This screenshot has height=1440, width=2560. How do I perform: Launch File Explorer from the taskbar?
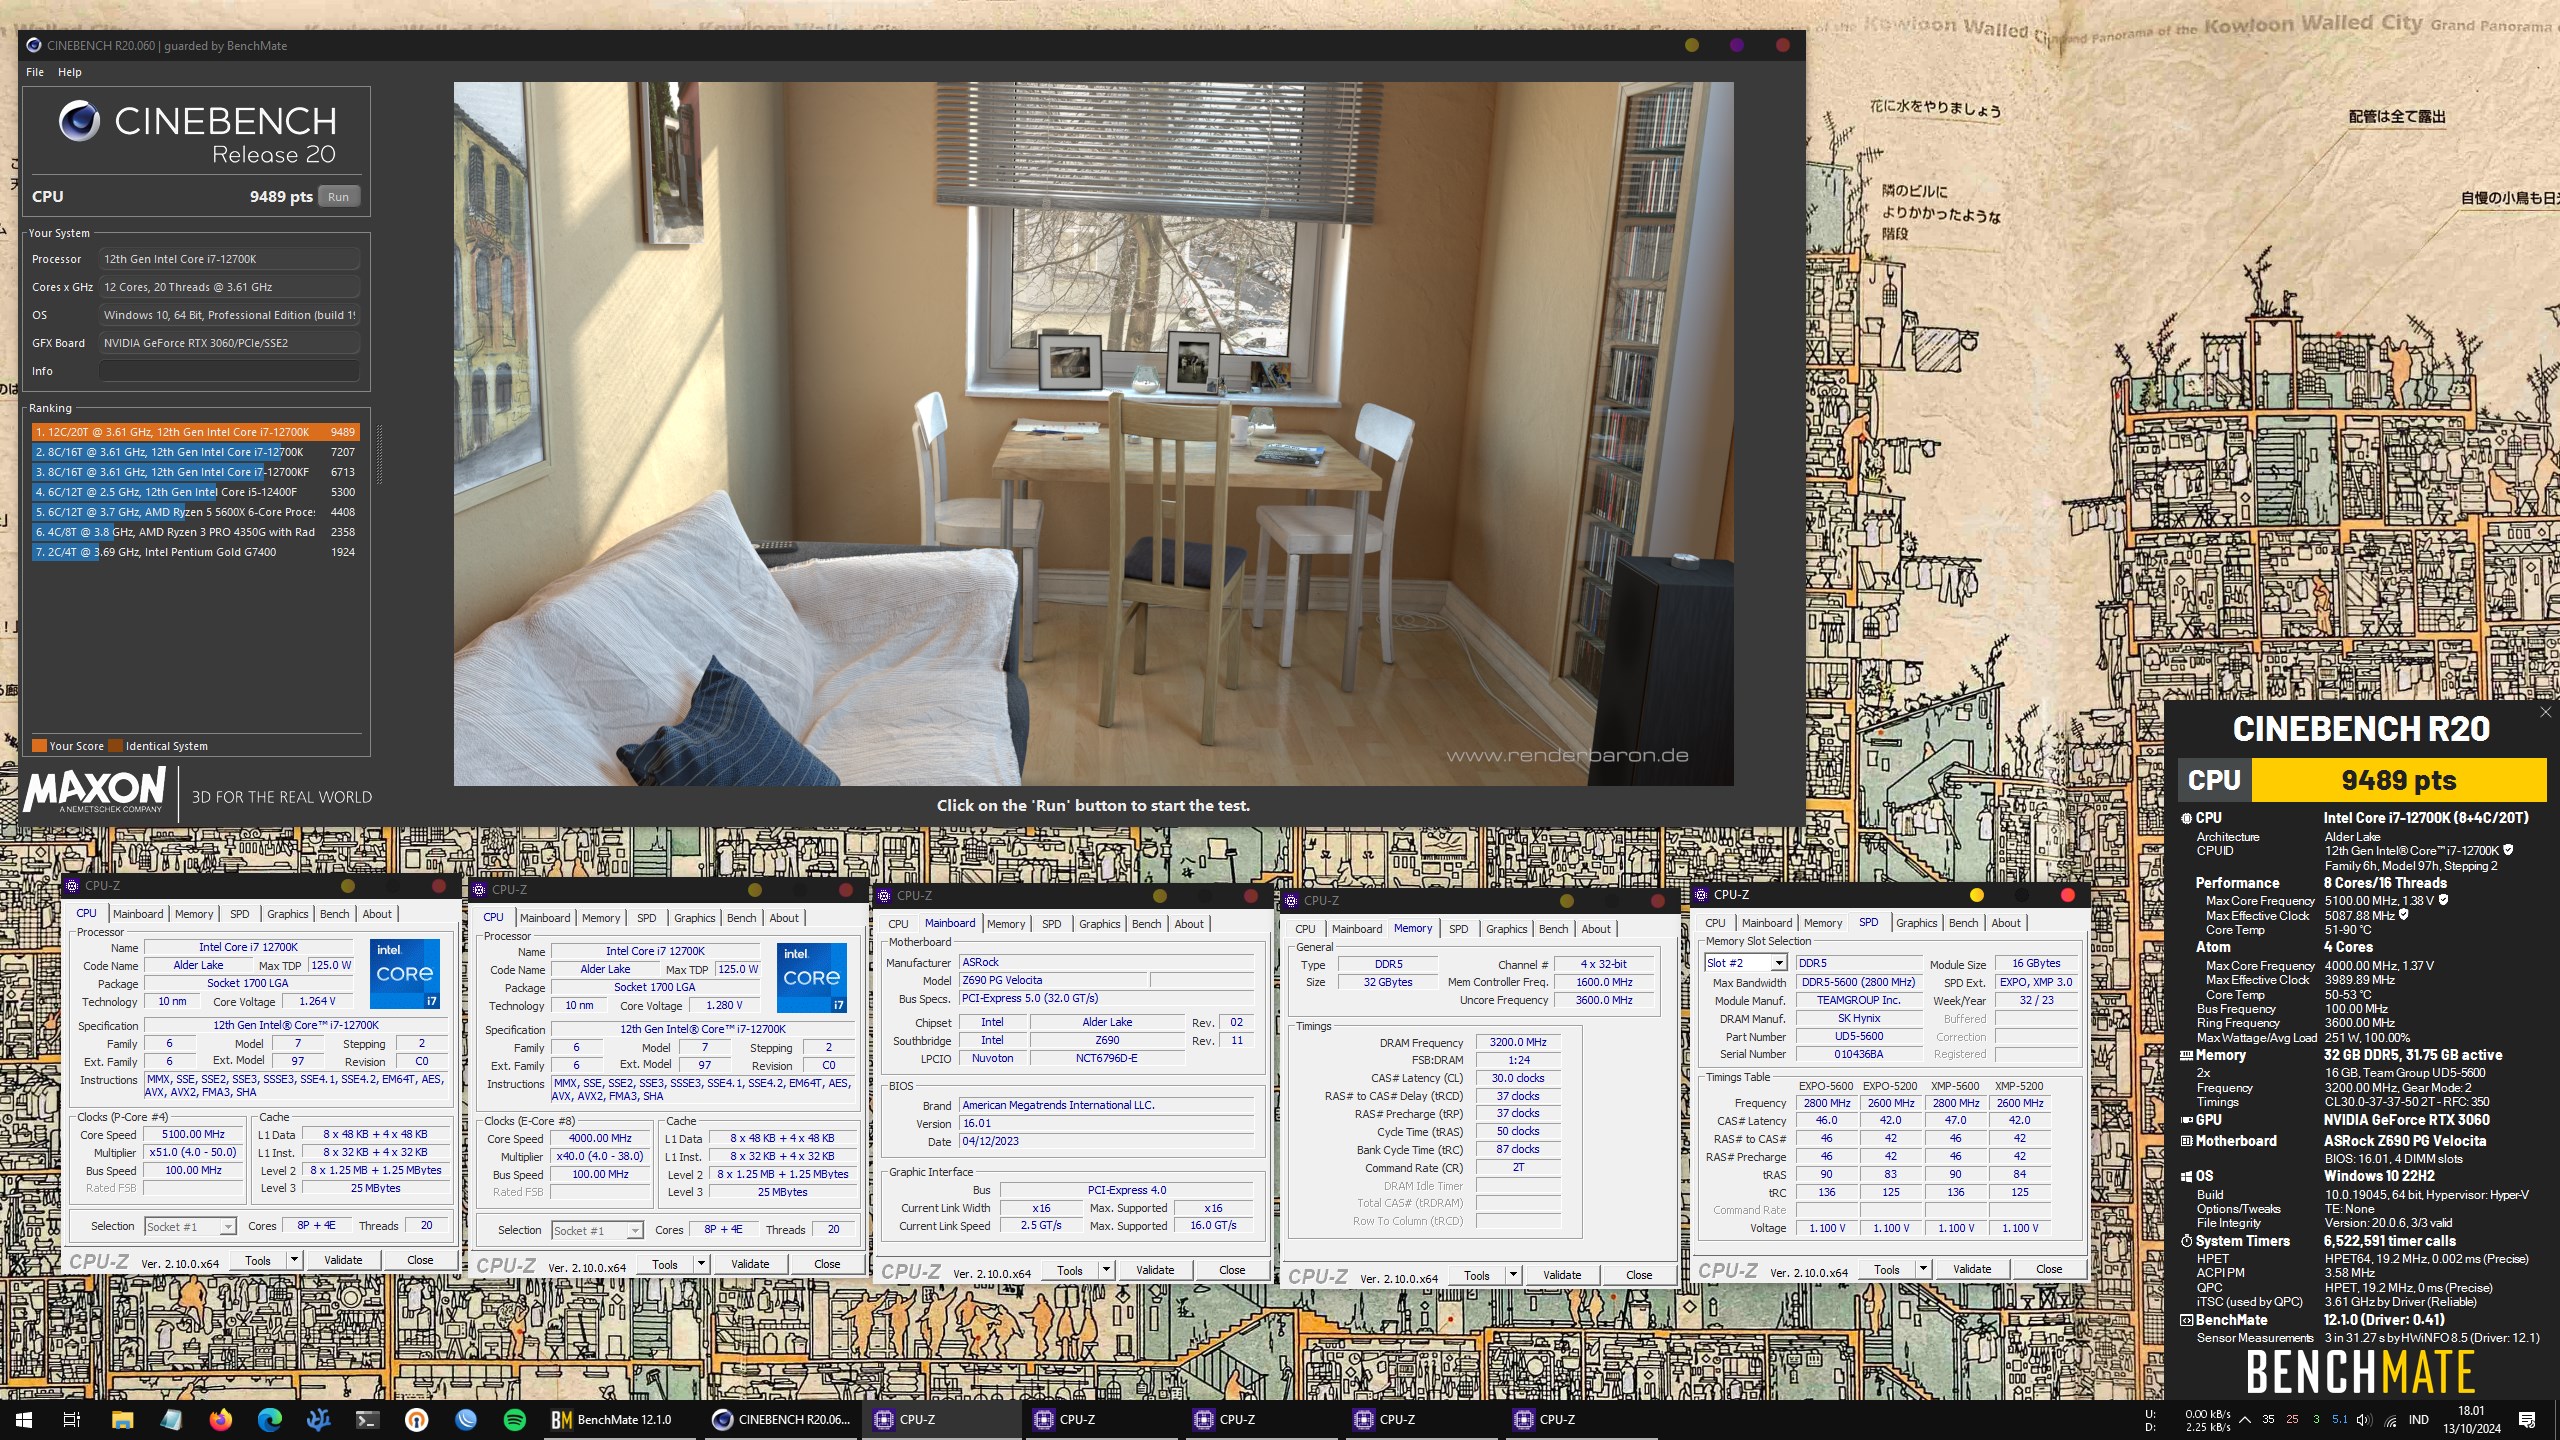[122, 1419]
